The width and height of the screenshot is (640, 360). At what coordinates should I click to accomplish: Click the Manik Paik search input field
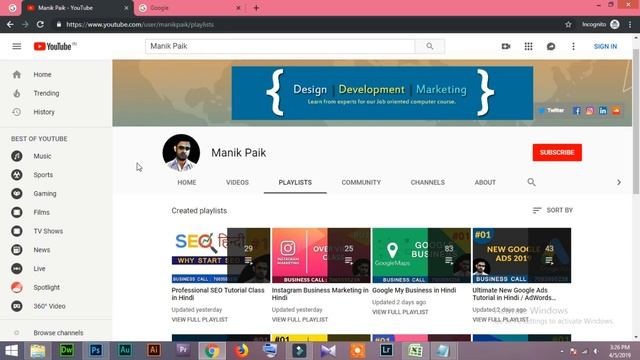coord(280,46)
